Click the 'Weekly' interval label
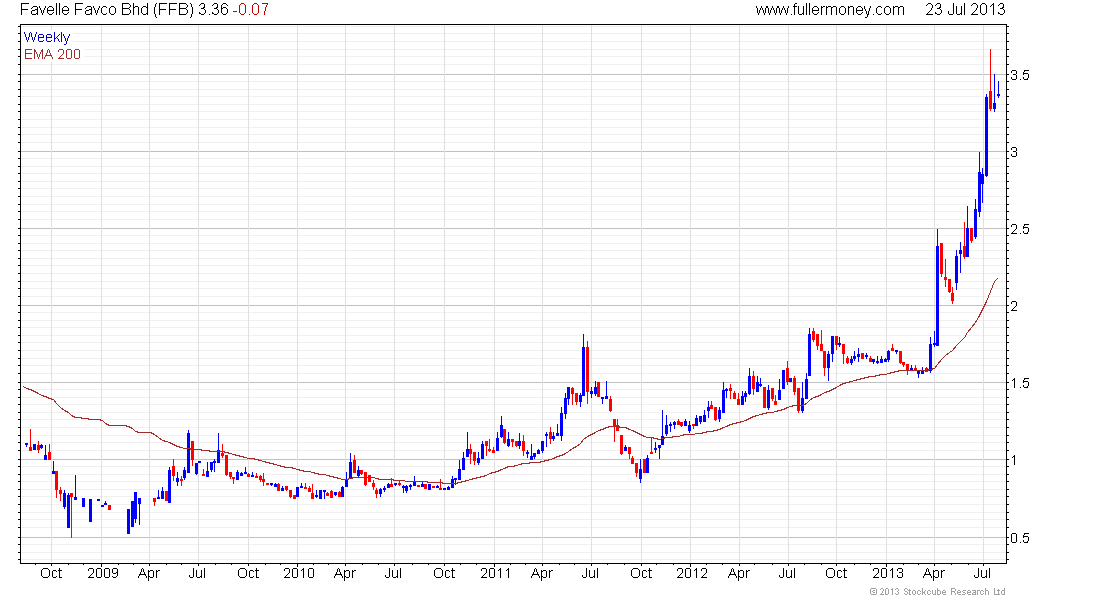The image size is (1100, 600). click(x=47, y=37)
